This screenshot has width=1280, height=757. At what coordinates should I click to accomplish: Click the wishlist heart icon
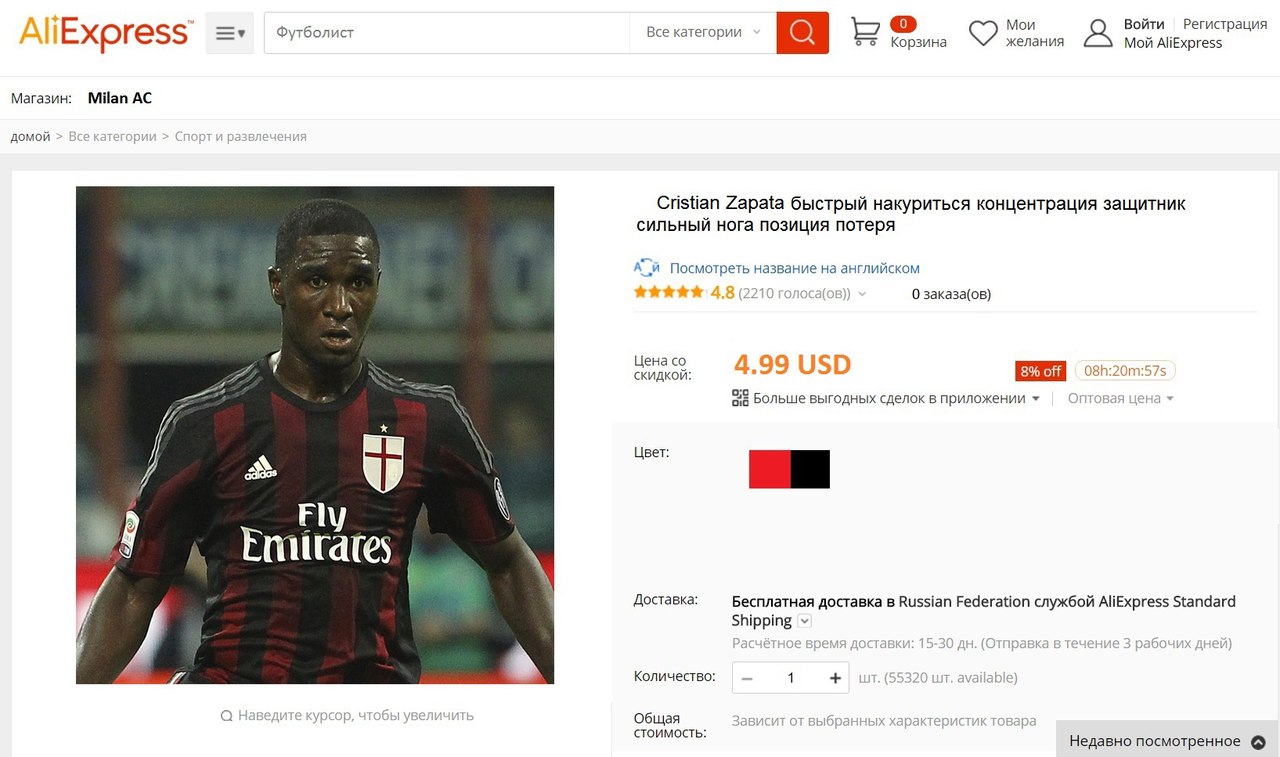pyautogui.click(x=983, y=33)
